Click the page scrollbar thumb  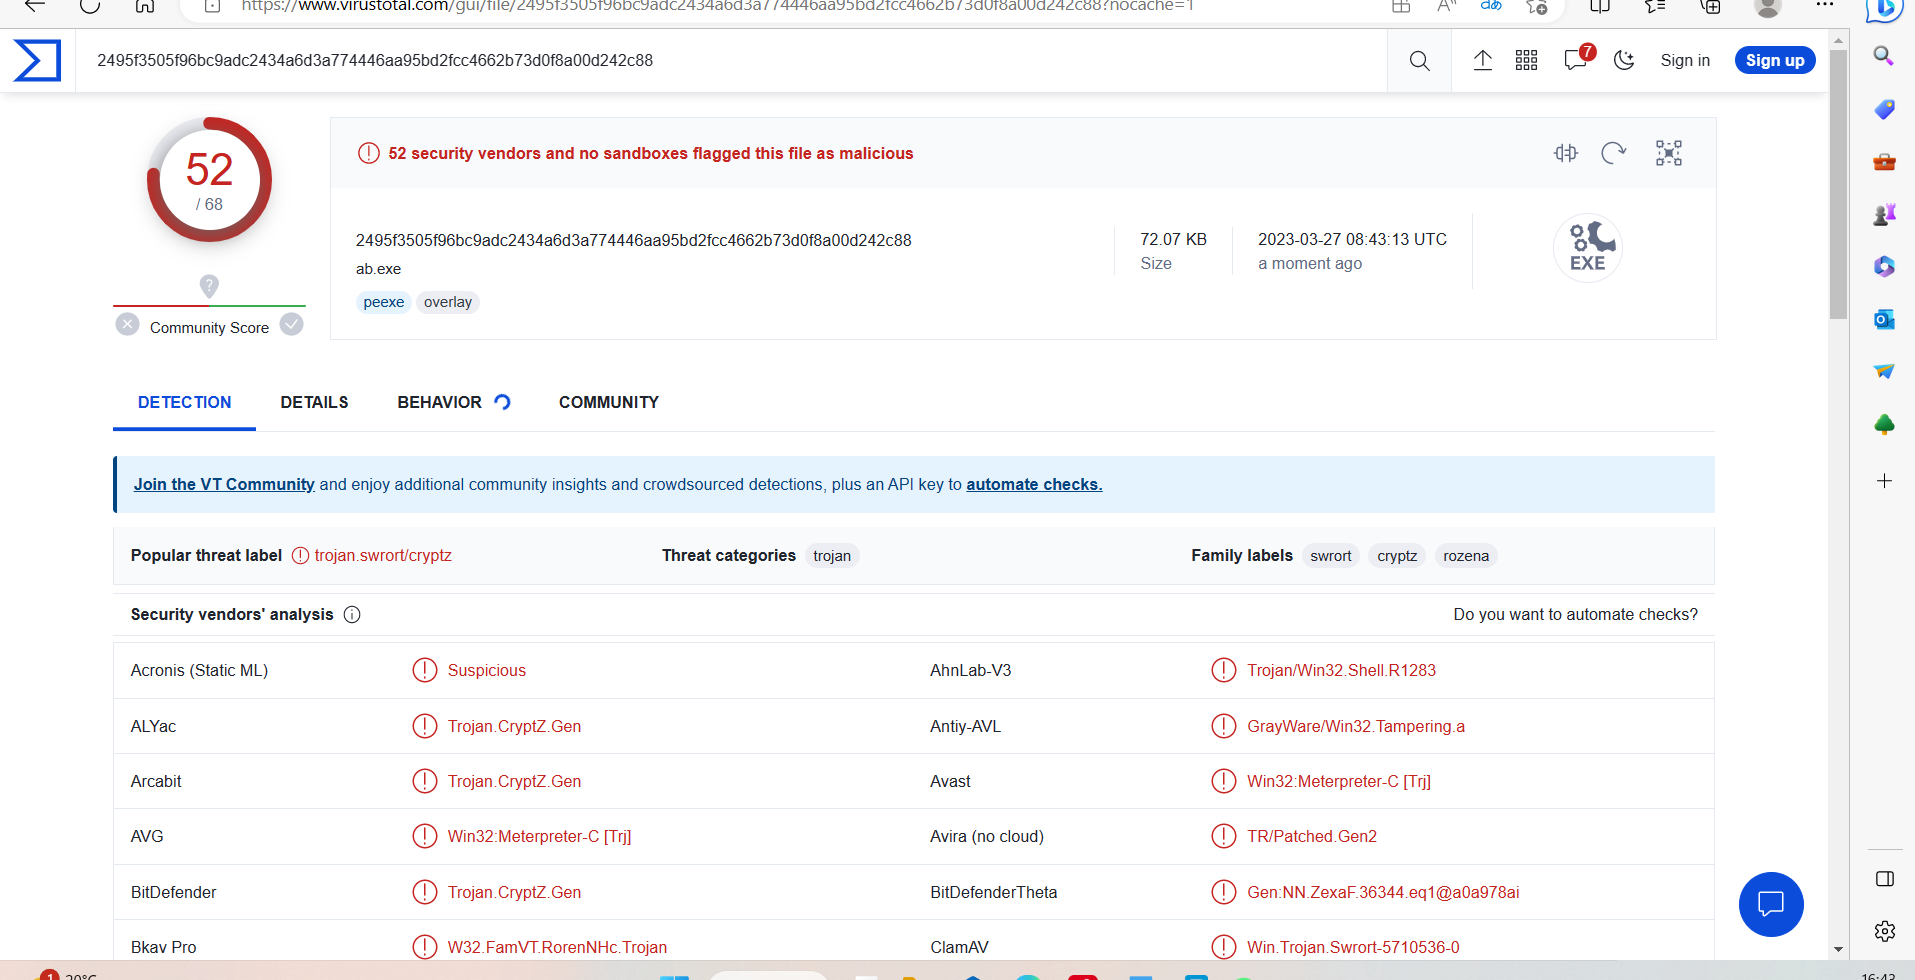click(1838, 185)
